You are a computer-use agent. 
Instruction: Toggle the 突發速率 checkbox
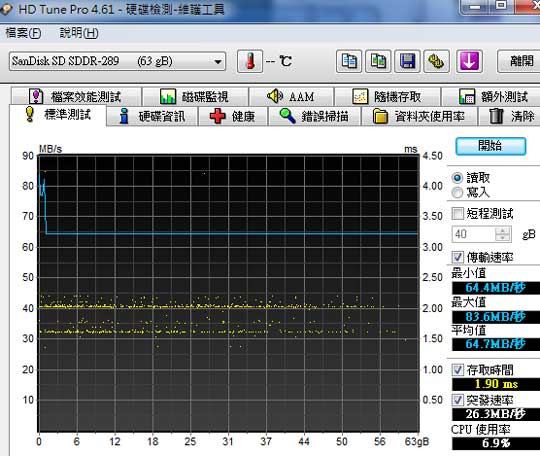click(x=458, y=400)
